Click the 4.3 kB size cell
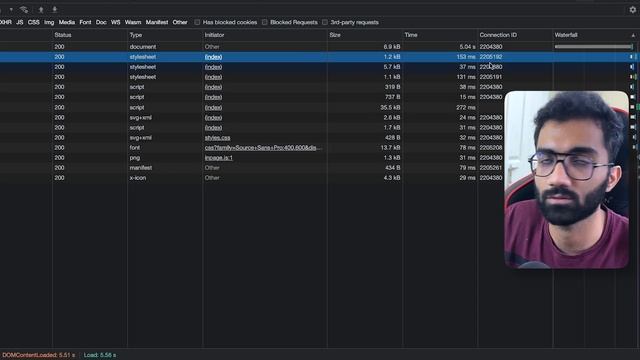 pyautogui.click(x=391, y=178)
